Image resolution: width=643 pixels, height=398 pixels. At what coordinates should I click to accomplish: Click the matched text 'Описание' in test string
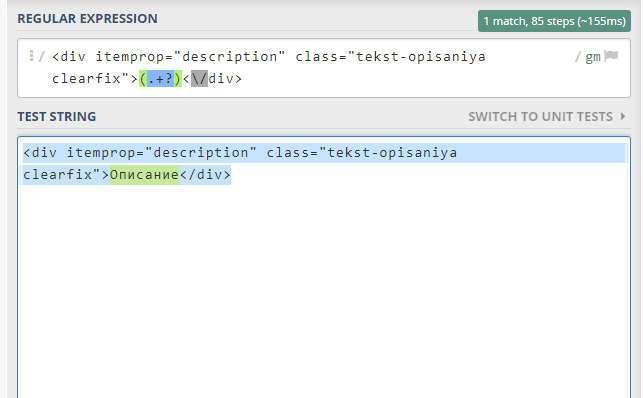tap(144, 175)
